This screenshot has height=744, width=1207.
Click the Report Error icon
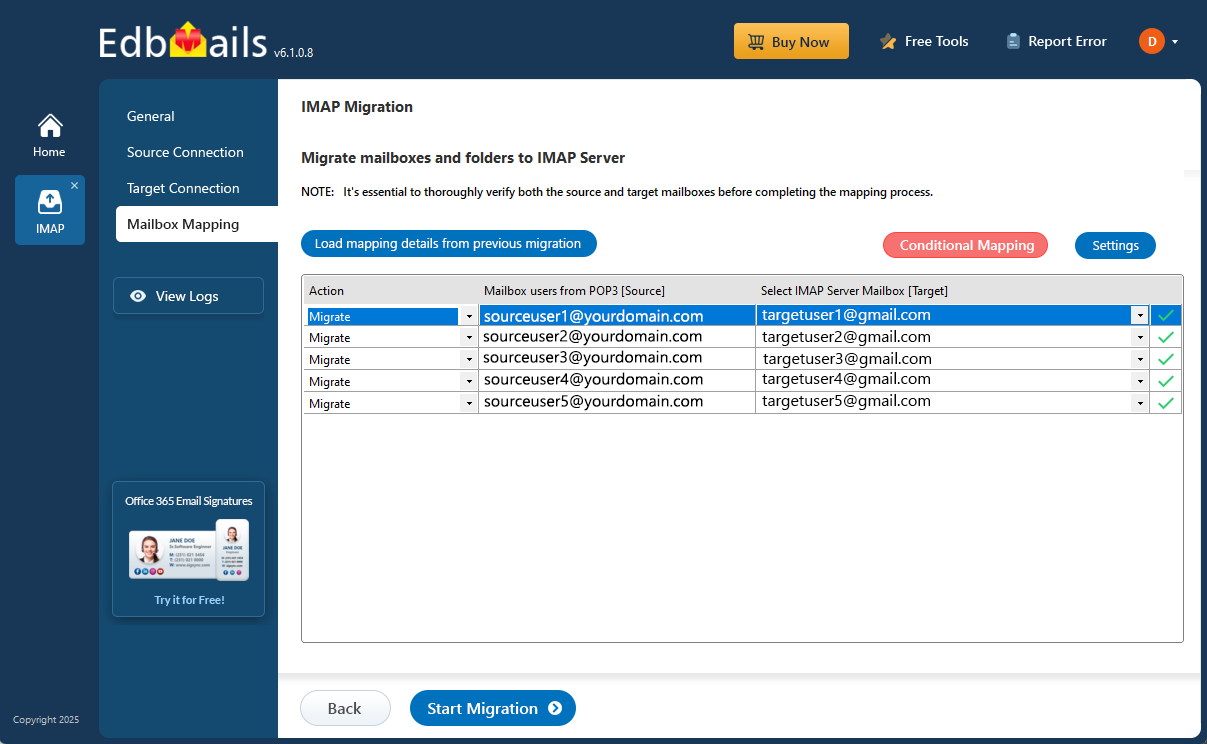[x=1013, y=41]
